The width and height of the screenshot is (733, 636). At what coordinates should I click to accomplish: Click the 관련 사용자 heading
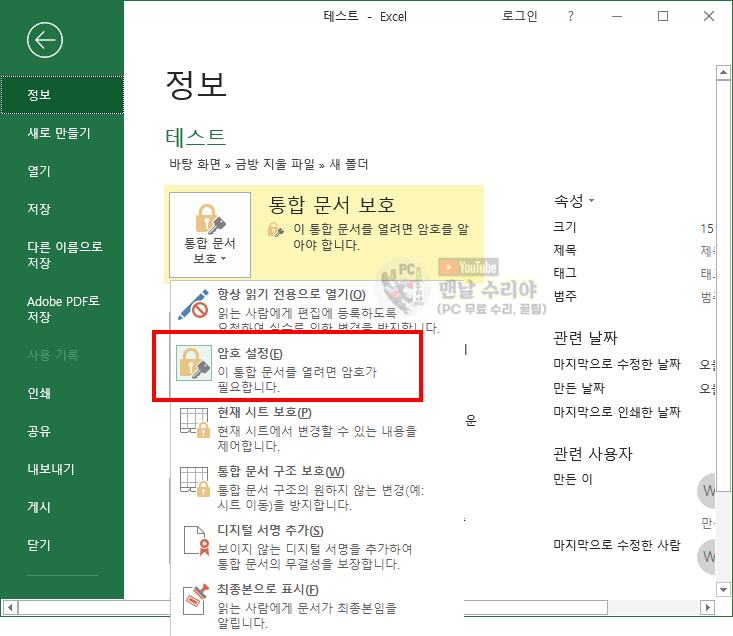592,454
